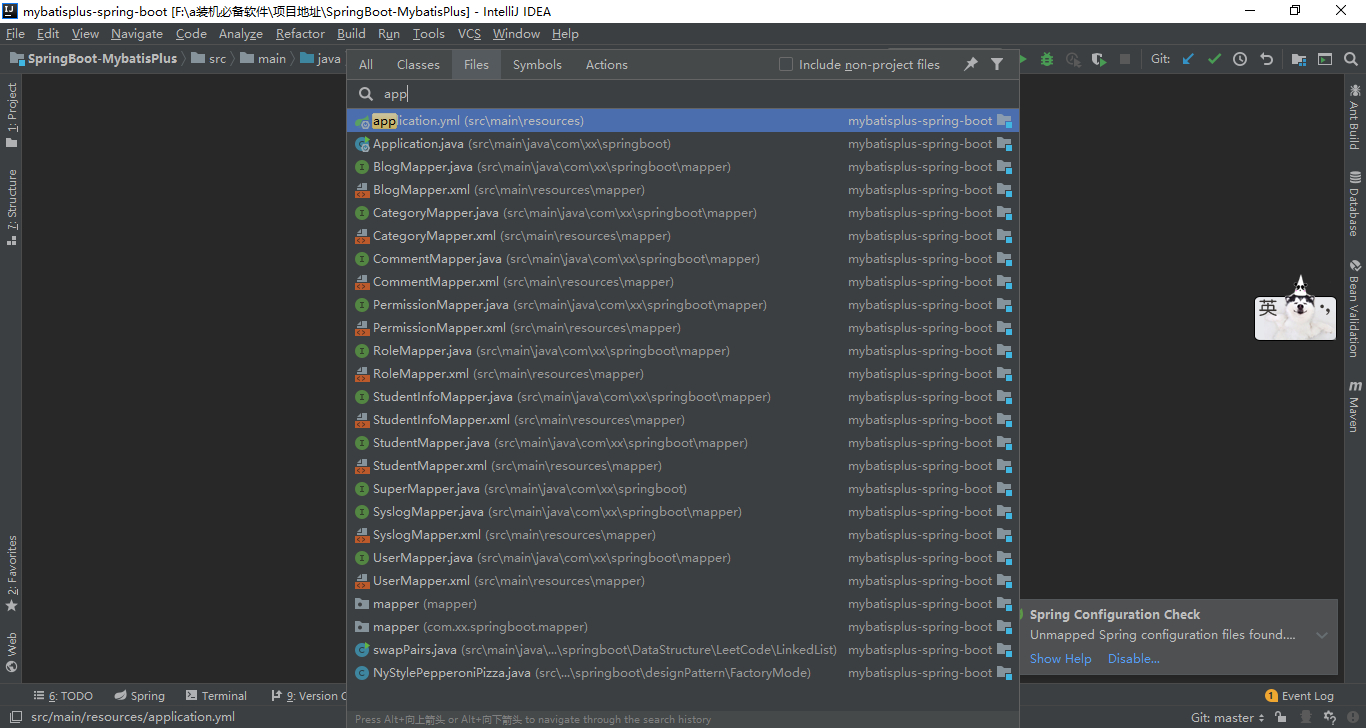Select swapPairs.java search result
This screenshot has height=728, width=1366.
click(683, 650)
